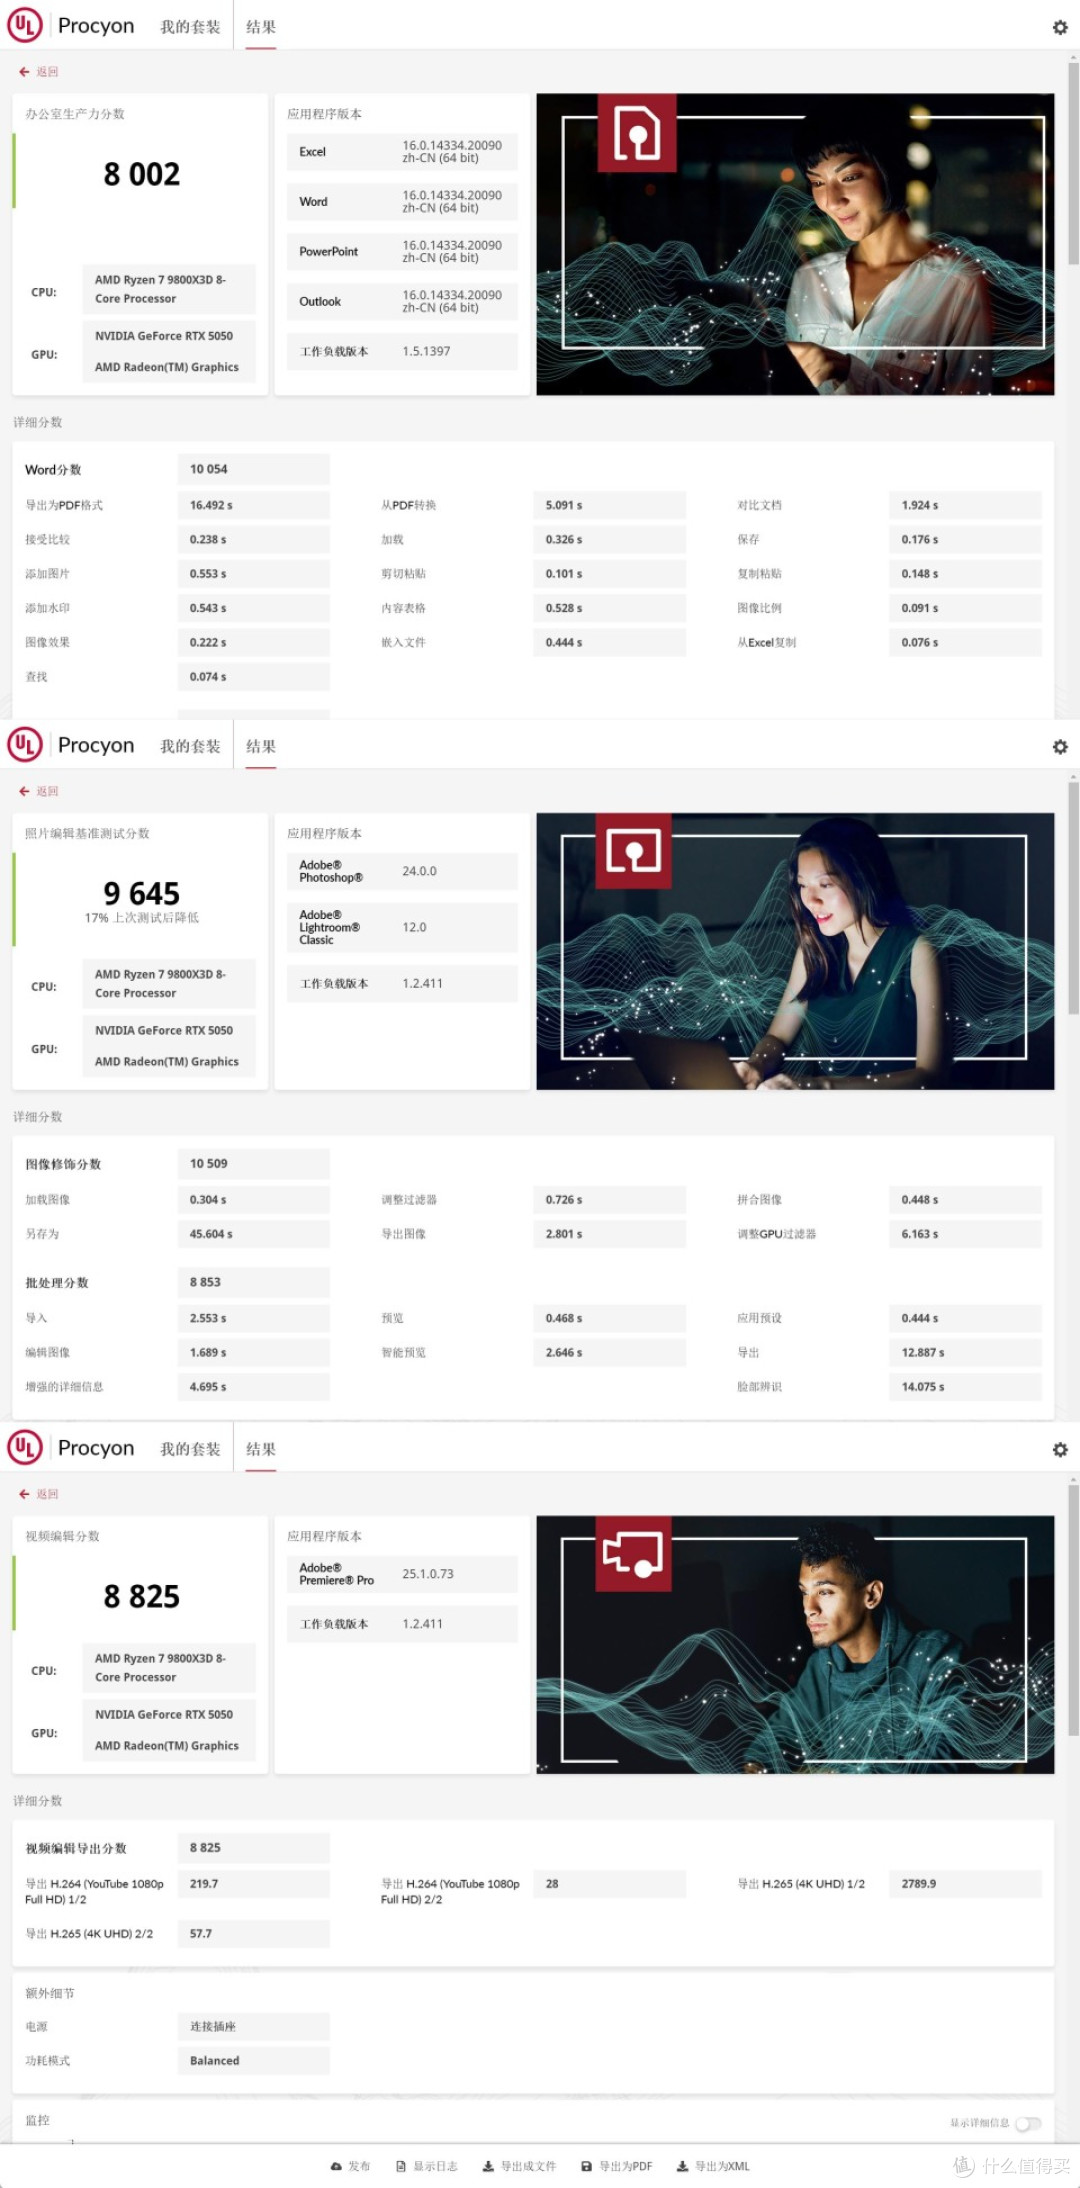Image resolution: width=1080 pixels, height=2188 pixels.
Task: Click H.265 4K UHD 1/2 value 2789.9
Action: tap(965, 1884)
